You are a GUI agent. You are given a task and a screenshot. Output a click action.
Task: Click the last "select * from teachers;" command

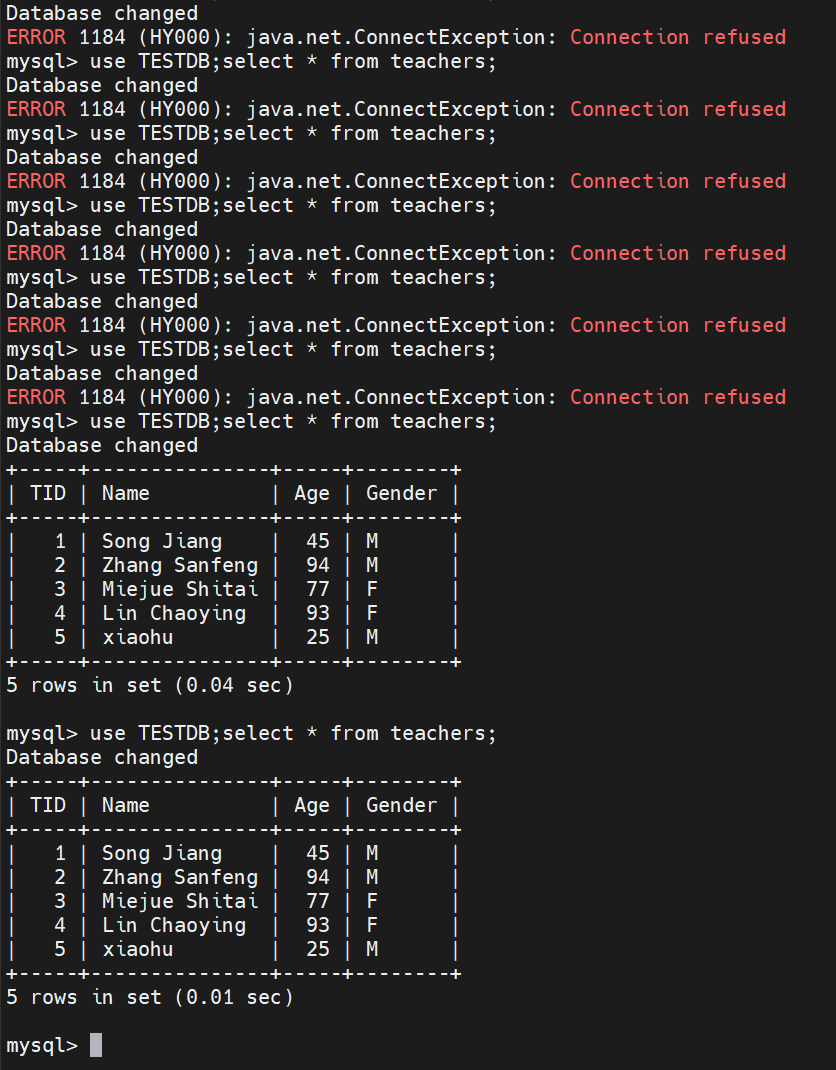point(360,733)
